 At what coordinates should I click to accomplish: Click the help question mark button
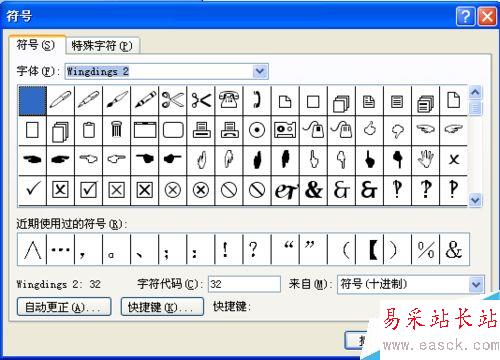point(465,16)
